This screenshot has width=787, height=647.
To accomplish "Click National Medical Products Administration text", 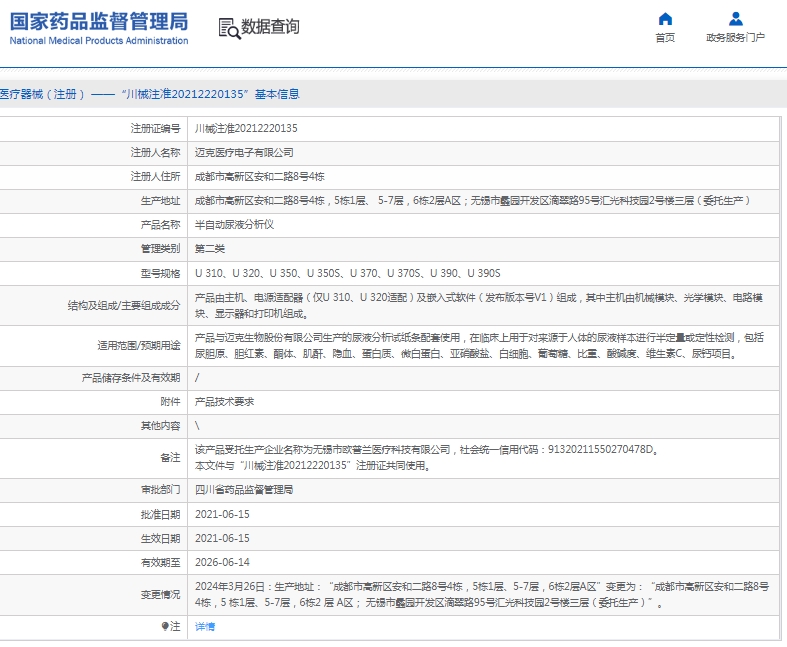I will pos(99,41).
